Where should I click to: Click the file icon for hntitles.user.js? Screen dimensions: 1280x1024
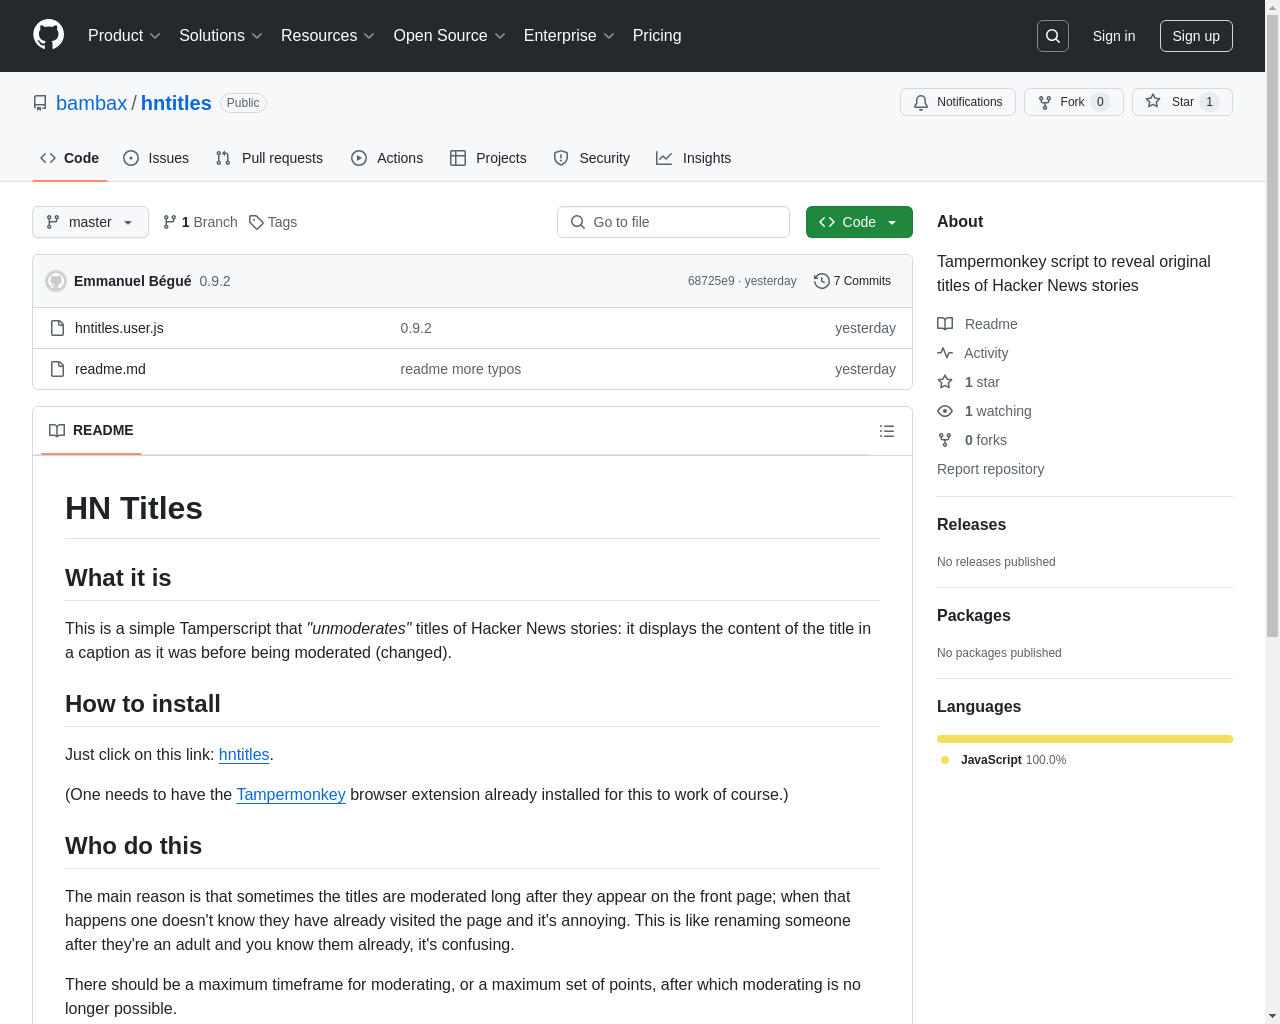tap(58, 328)
